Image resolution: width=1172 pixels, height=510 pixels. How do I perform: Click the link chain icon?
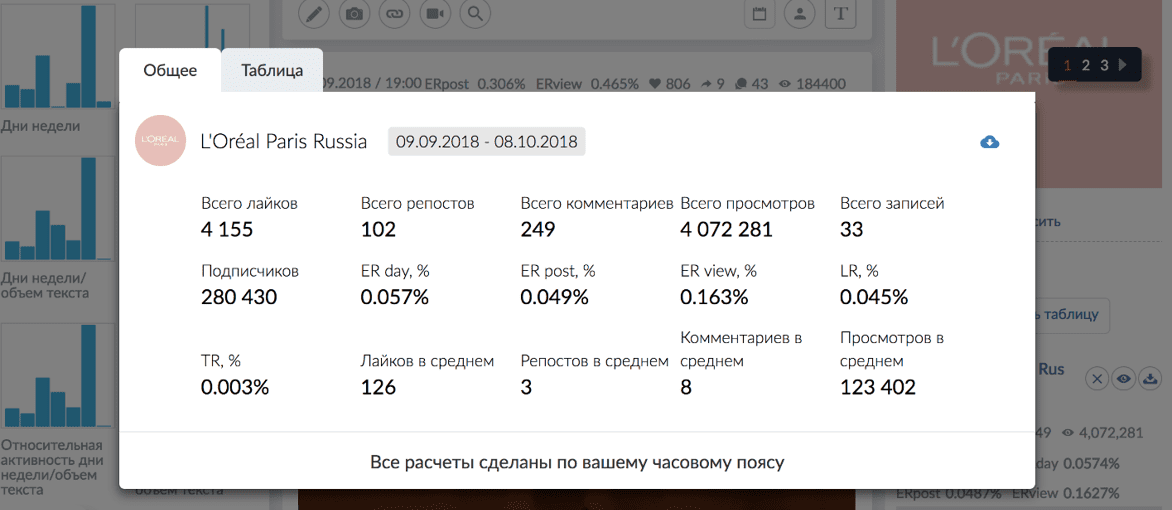click(395, 13)
